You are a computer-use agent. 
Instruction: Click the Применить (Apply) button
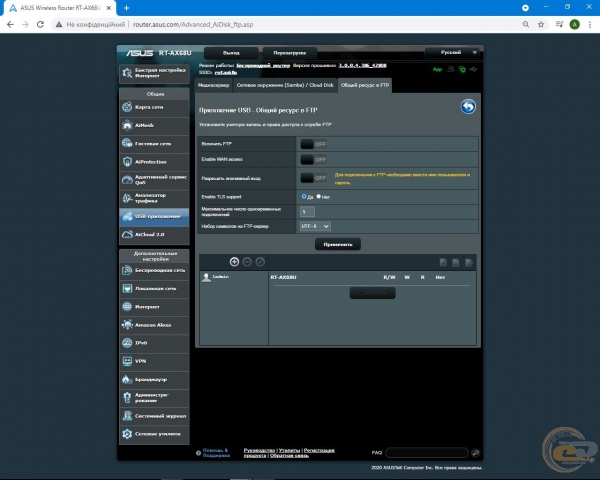[x=338, y=244]
